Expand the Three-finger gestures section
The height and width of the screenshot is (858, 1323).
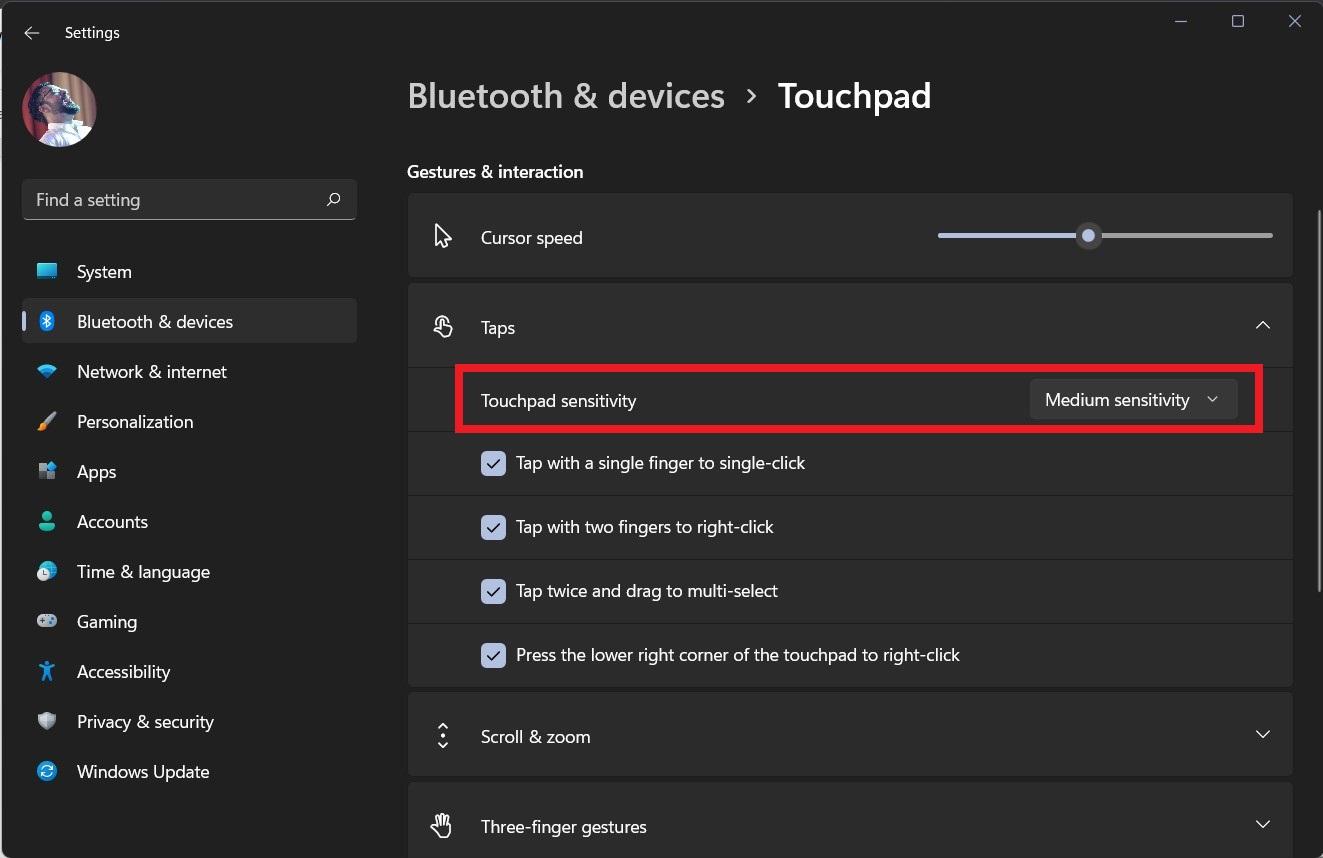click(1262, 825)
